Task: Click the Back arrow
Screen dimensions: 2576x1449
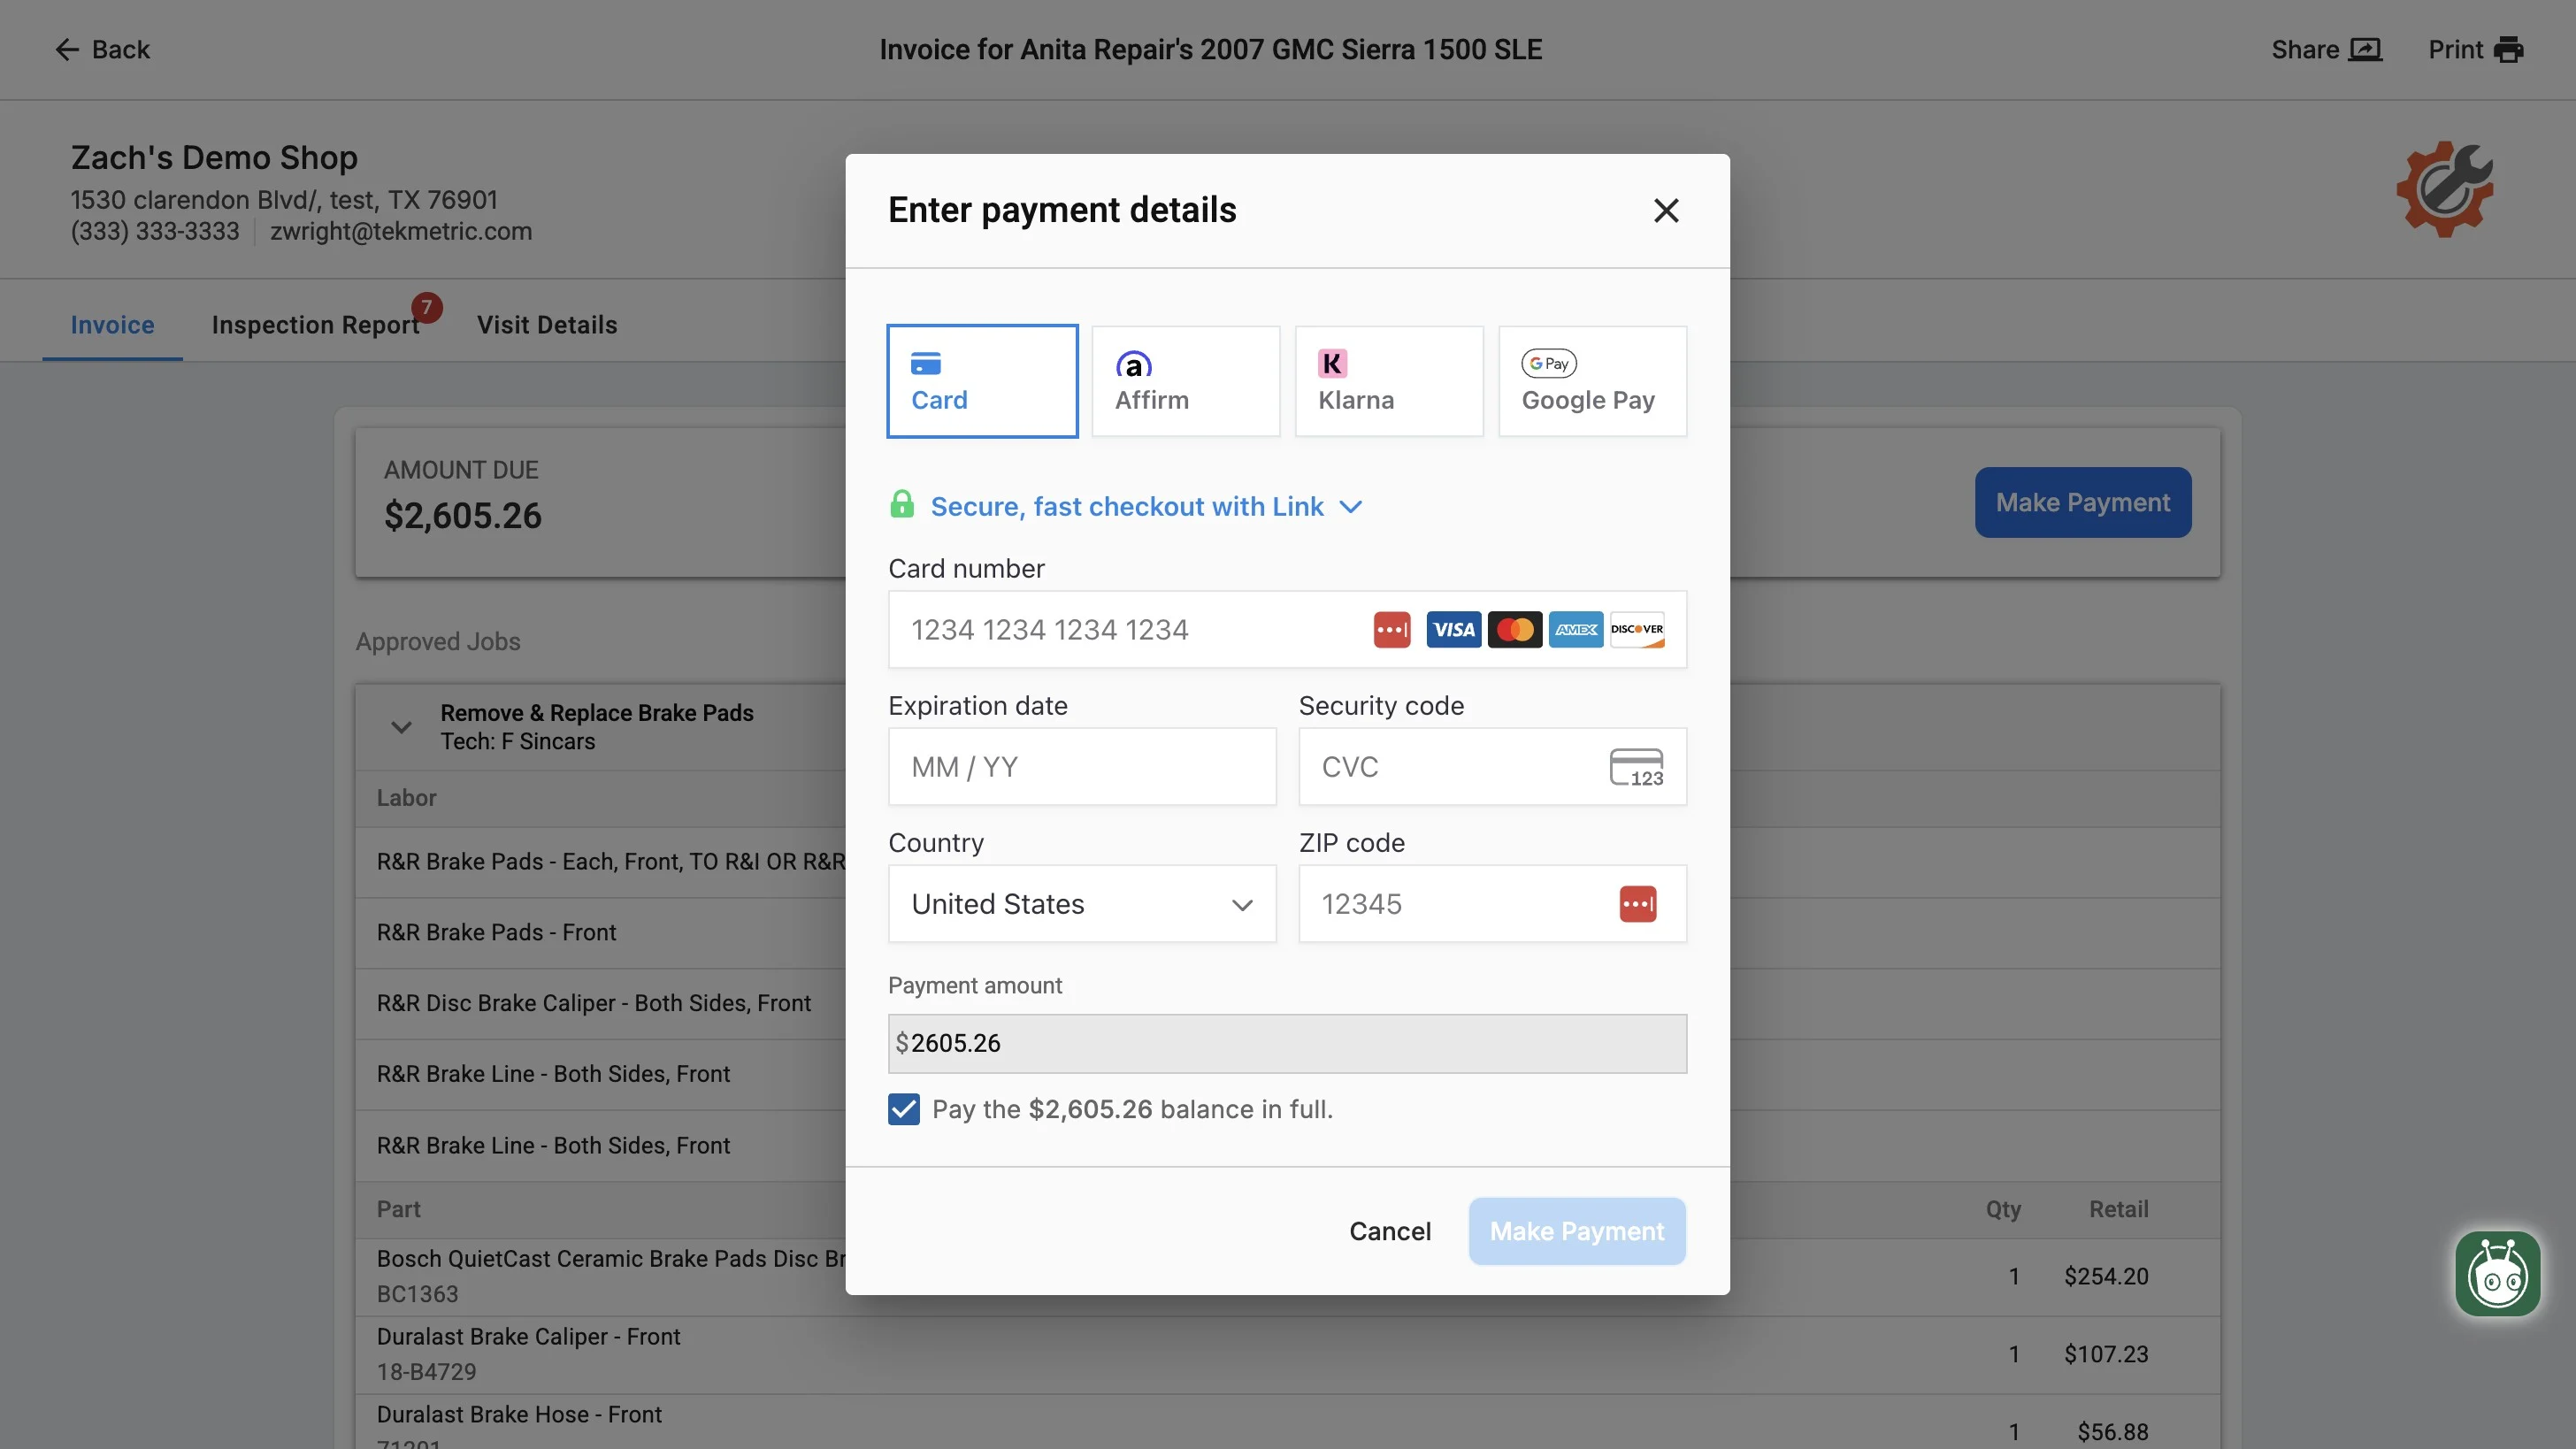Action: click(x=66, y=49)
